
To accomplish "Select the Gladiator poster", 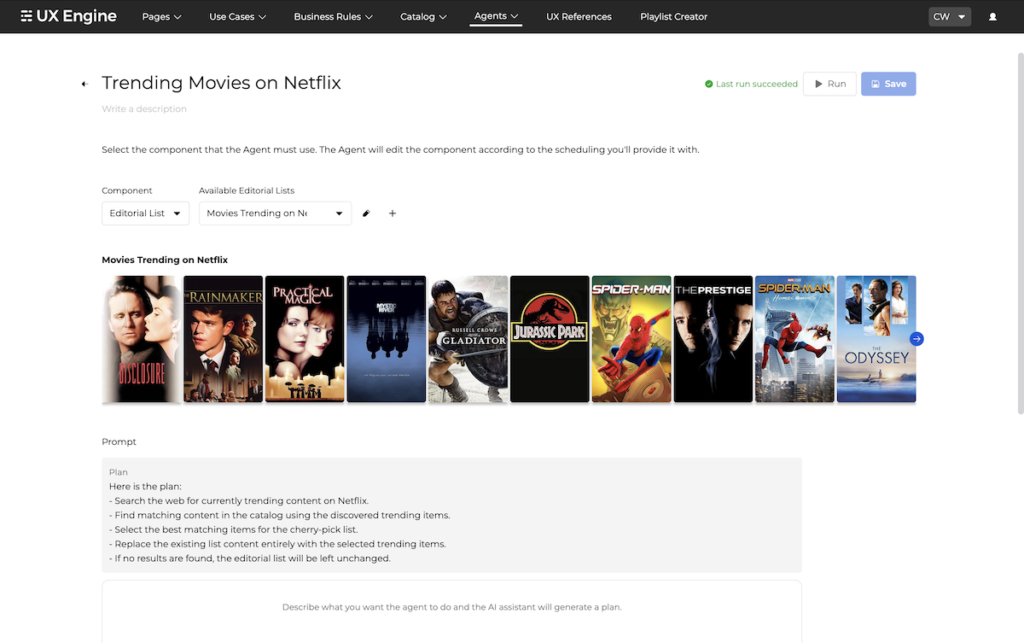I will pos(468,339).
